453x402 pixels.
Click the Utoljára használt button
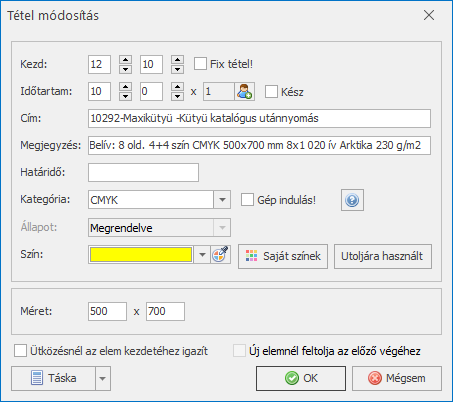tap(383, 256)
